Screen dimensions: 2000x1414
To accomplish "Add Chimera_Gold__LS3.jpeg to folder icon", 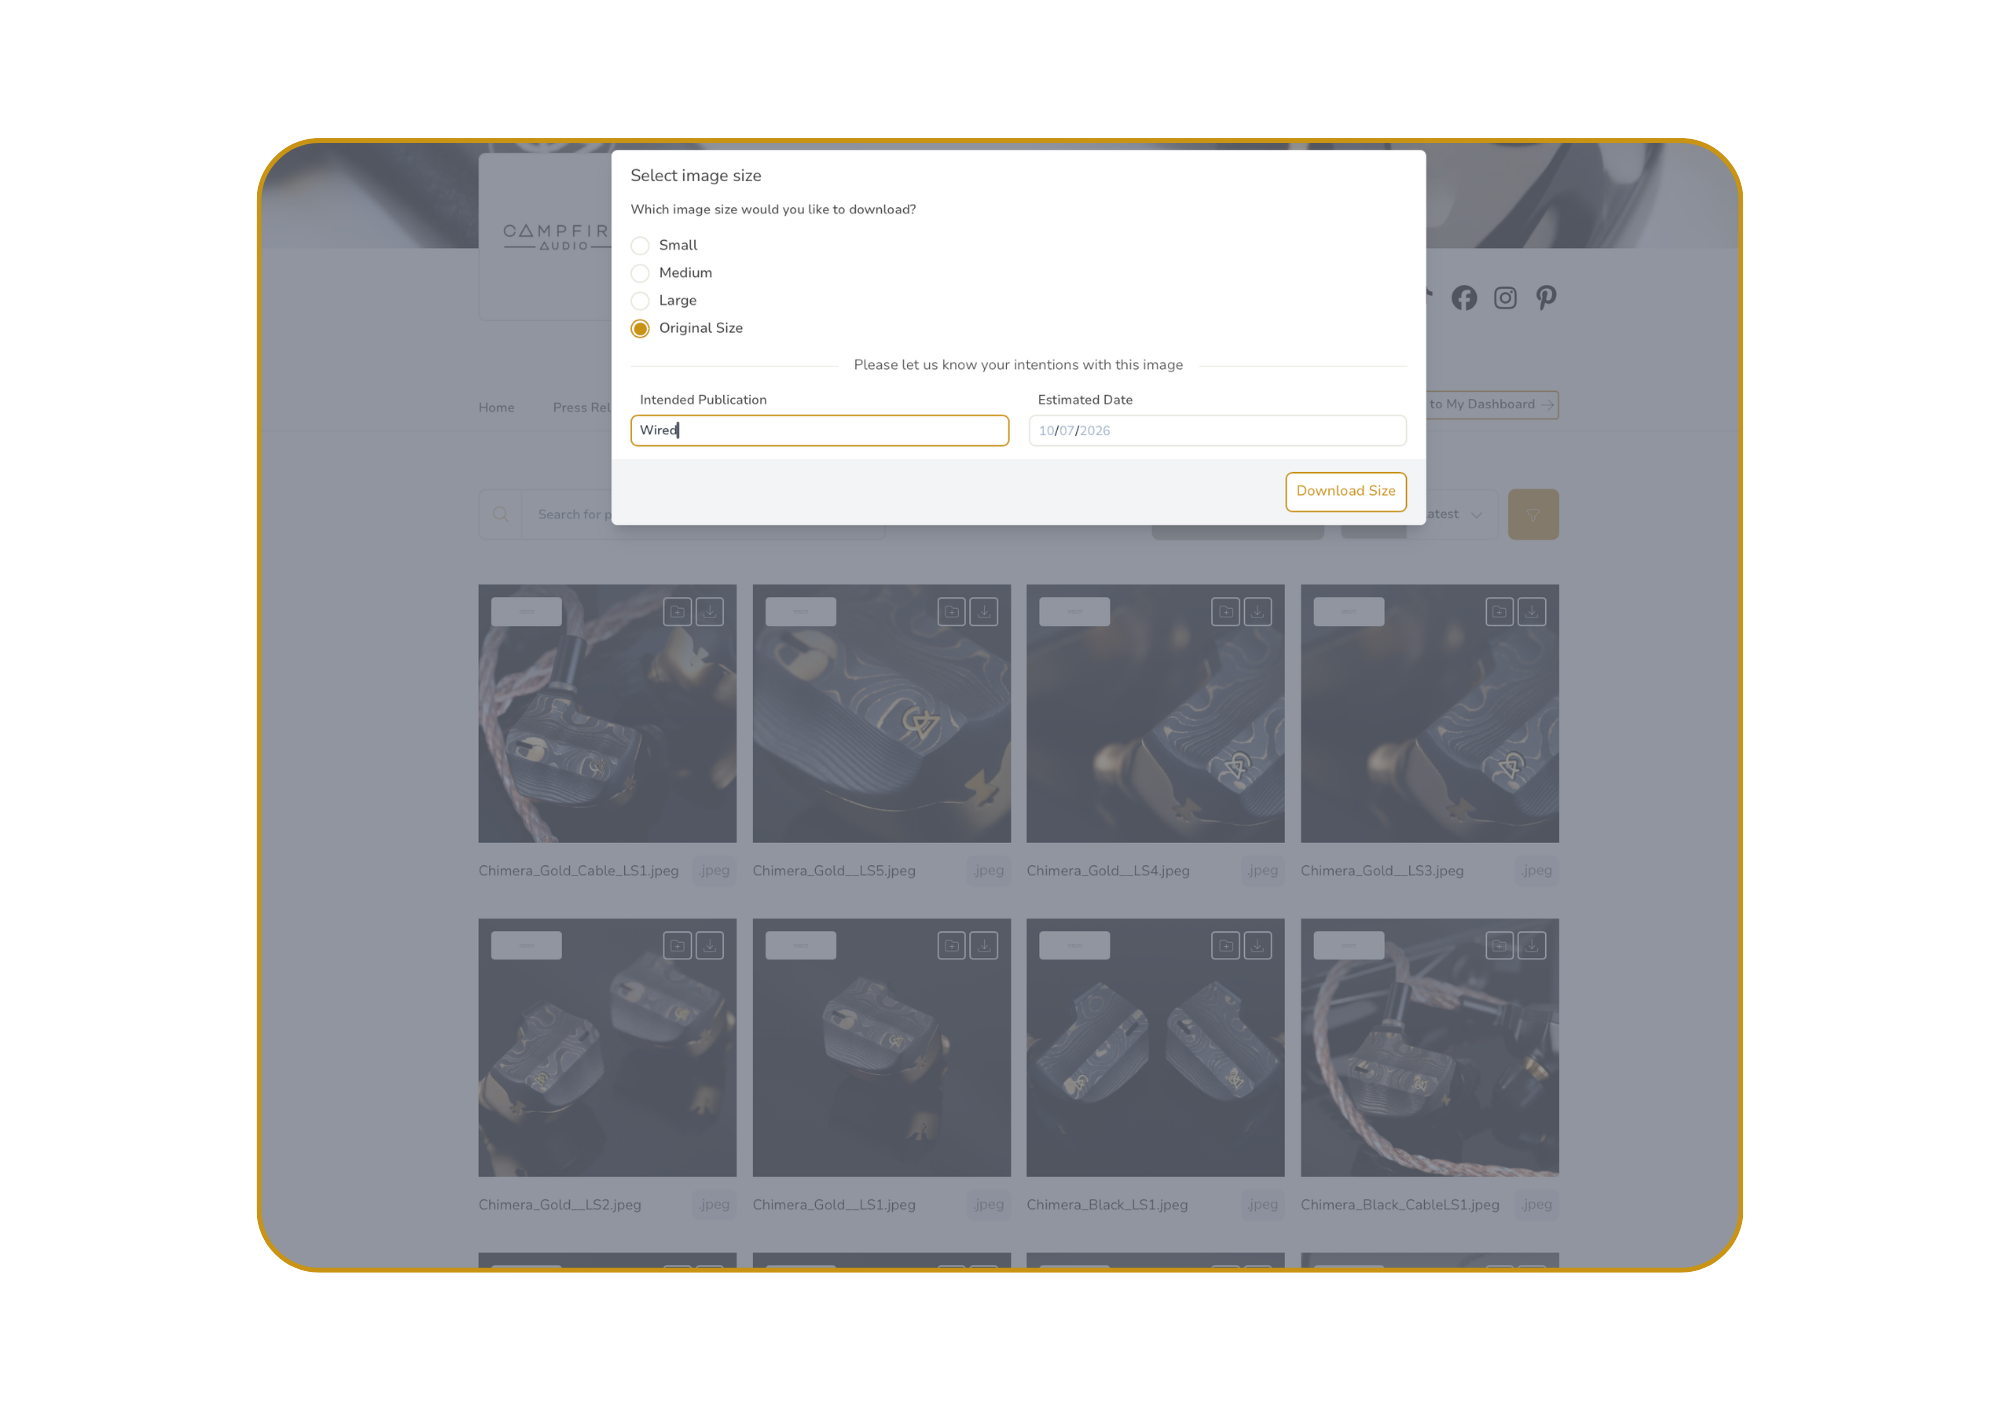I will pyautogui.click(x=1499, y=612).
